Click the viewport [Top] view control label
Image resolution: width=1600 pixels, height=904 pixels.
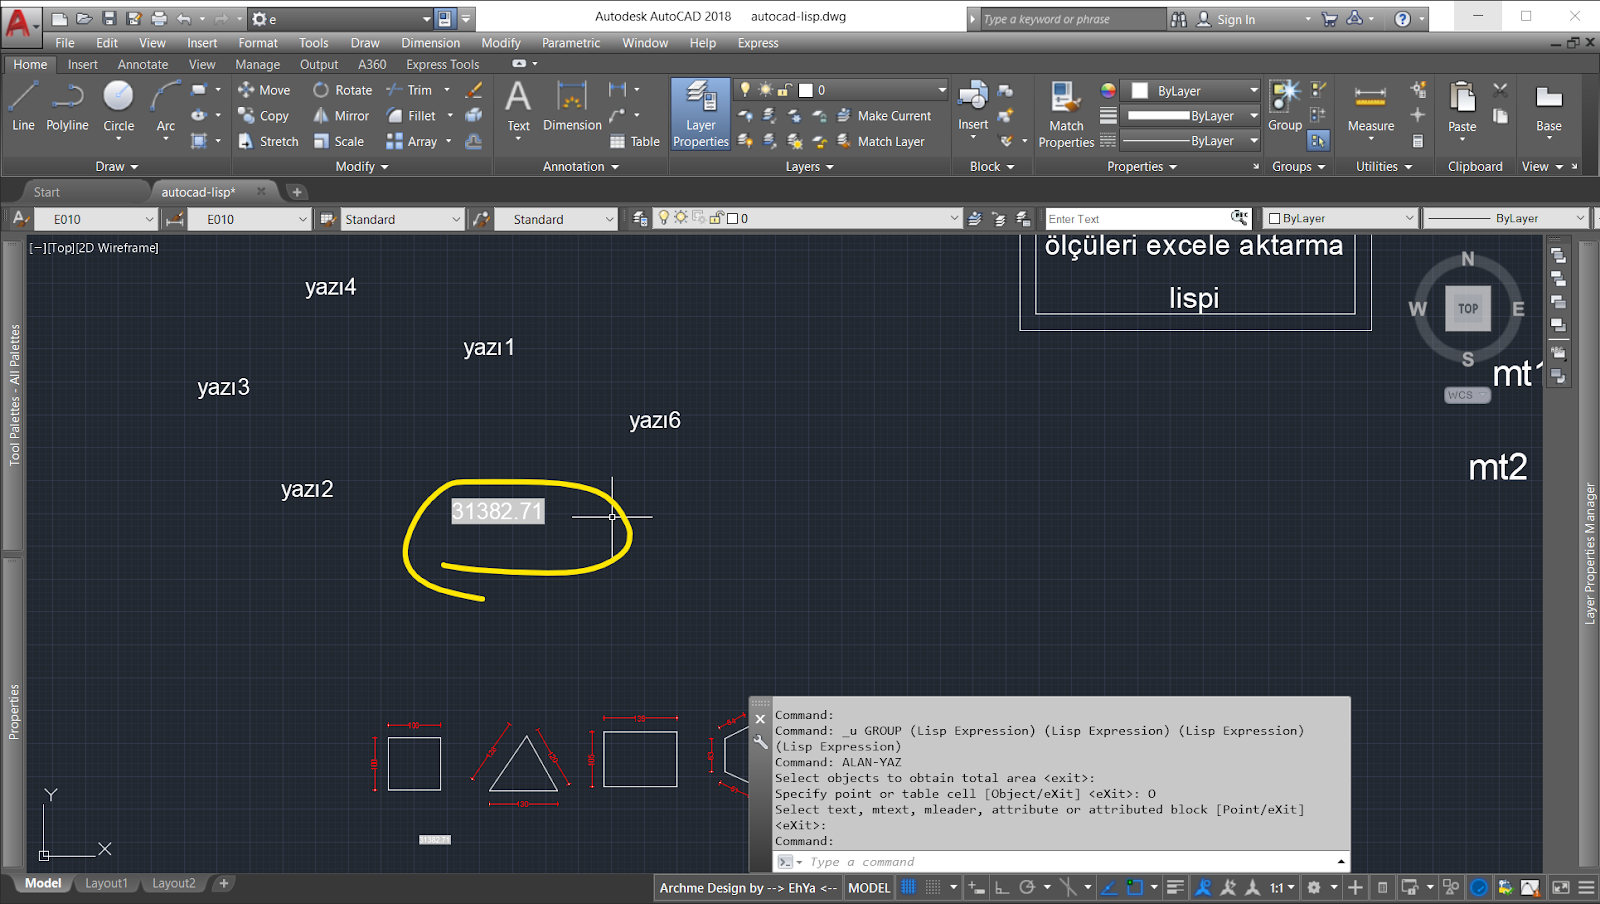pos(59,248)
